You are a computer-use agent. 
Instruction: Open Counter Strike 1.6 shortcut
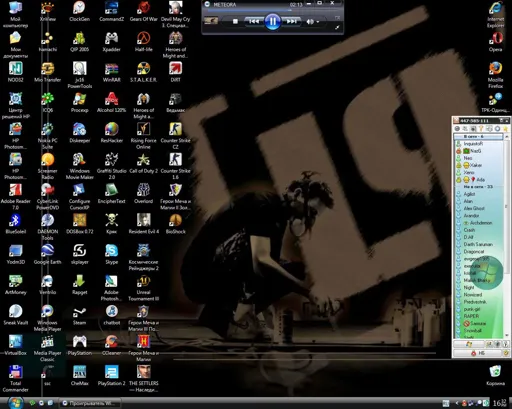175,166
